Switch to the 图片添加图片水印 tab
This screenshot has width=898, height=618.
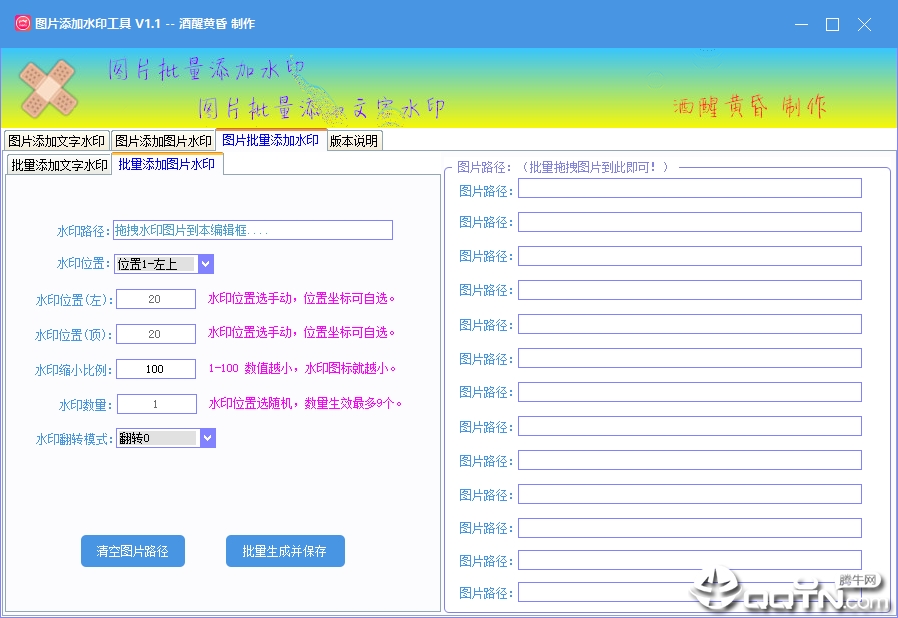click(165, 140)
